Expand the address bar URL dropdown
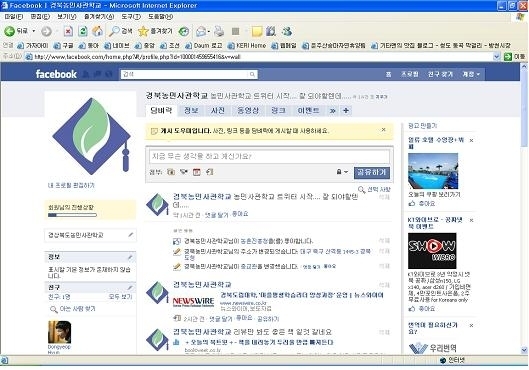529x370 pixels. click(x=497, y=57)
